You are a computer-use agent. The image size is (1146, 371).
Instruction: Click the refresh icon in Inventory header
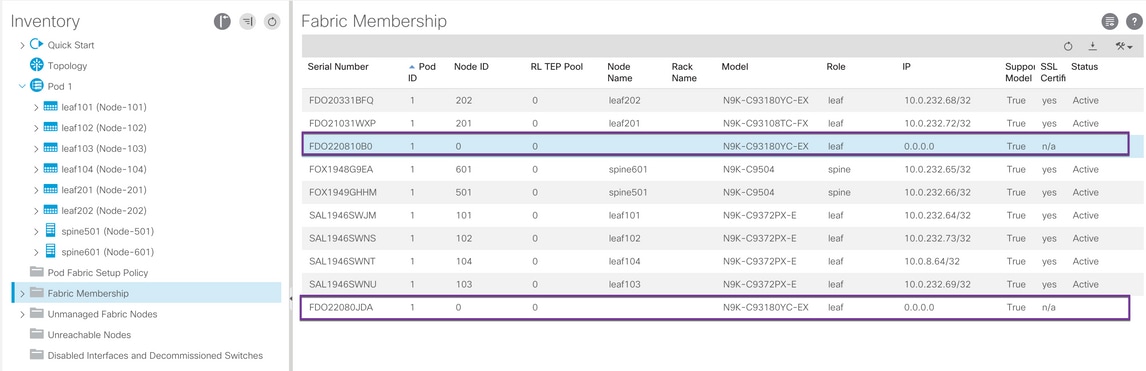[x=271, y=22]
